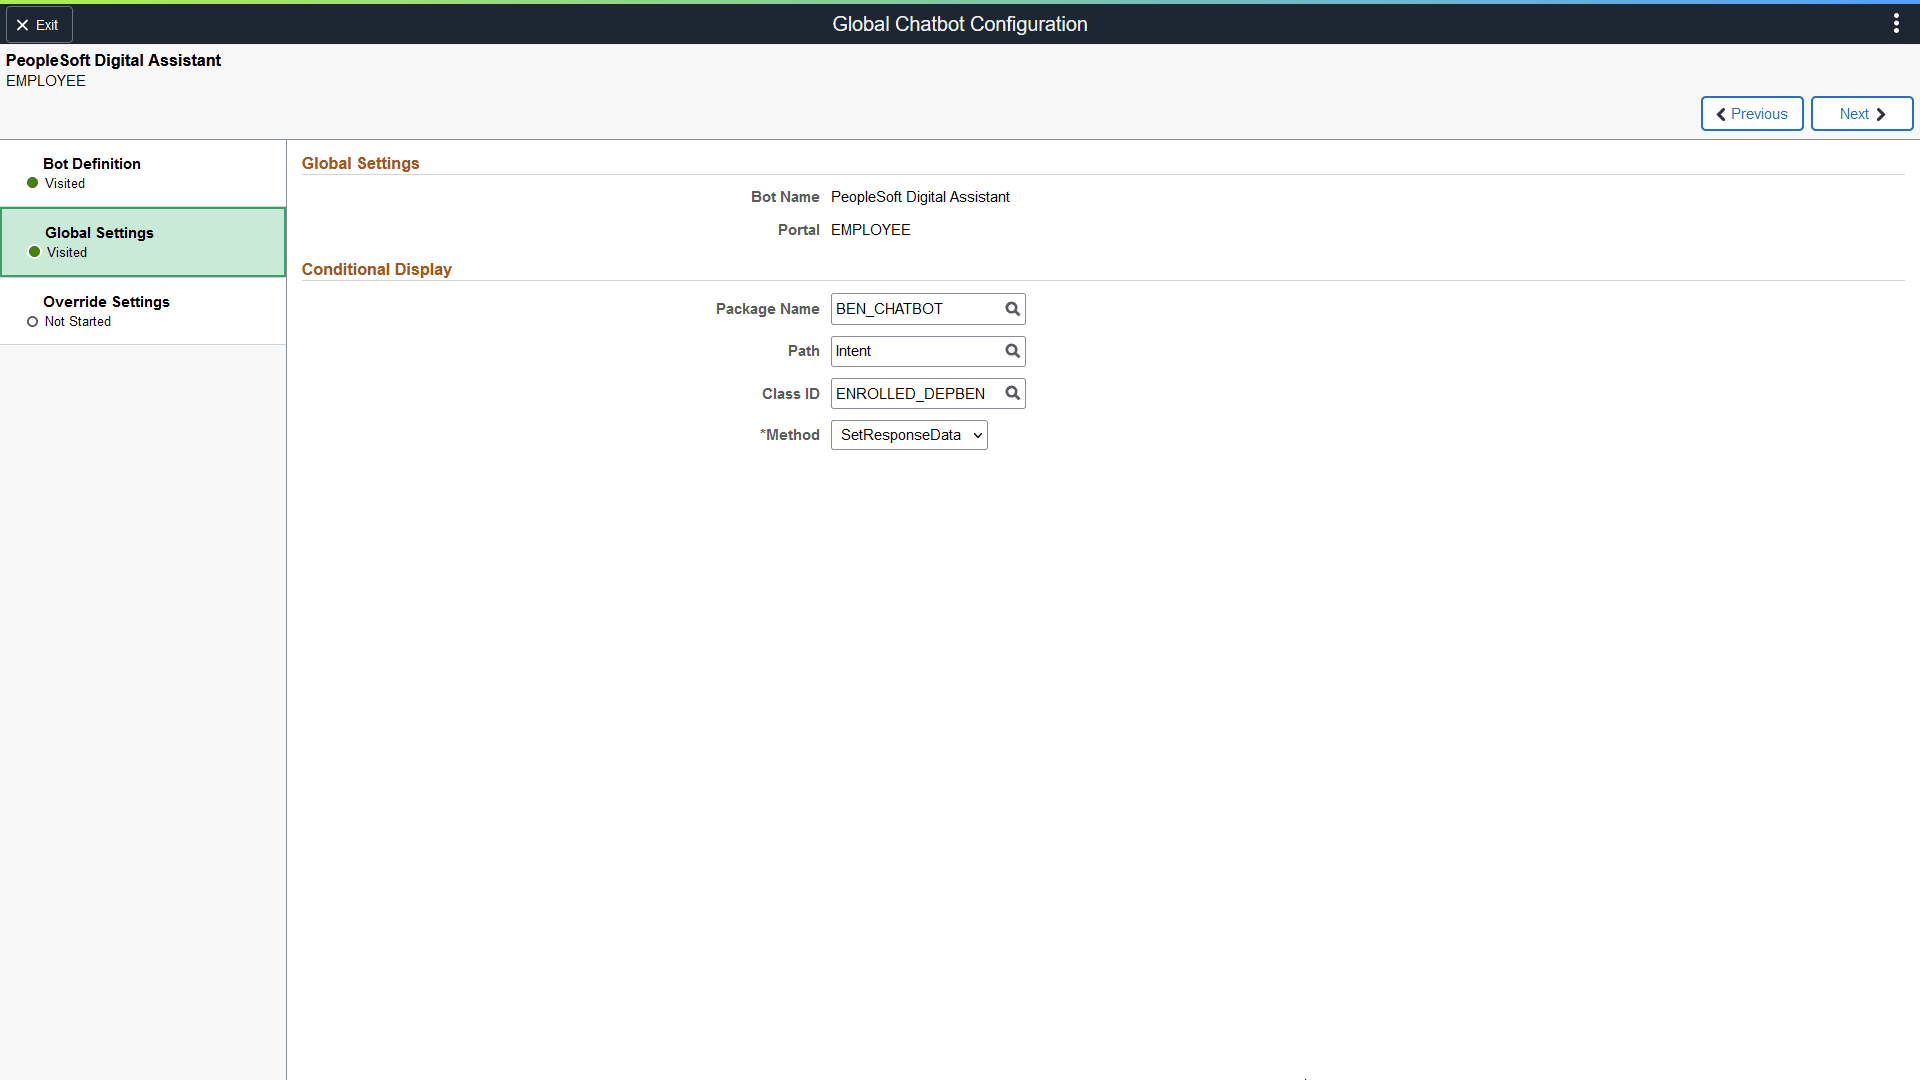Open the Package Name lookup magnifier
1920x1080 pixels.
click(x=1012, y=309)
